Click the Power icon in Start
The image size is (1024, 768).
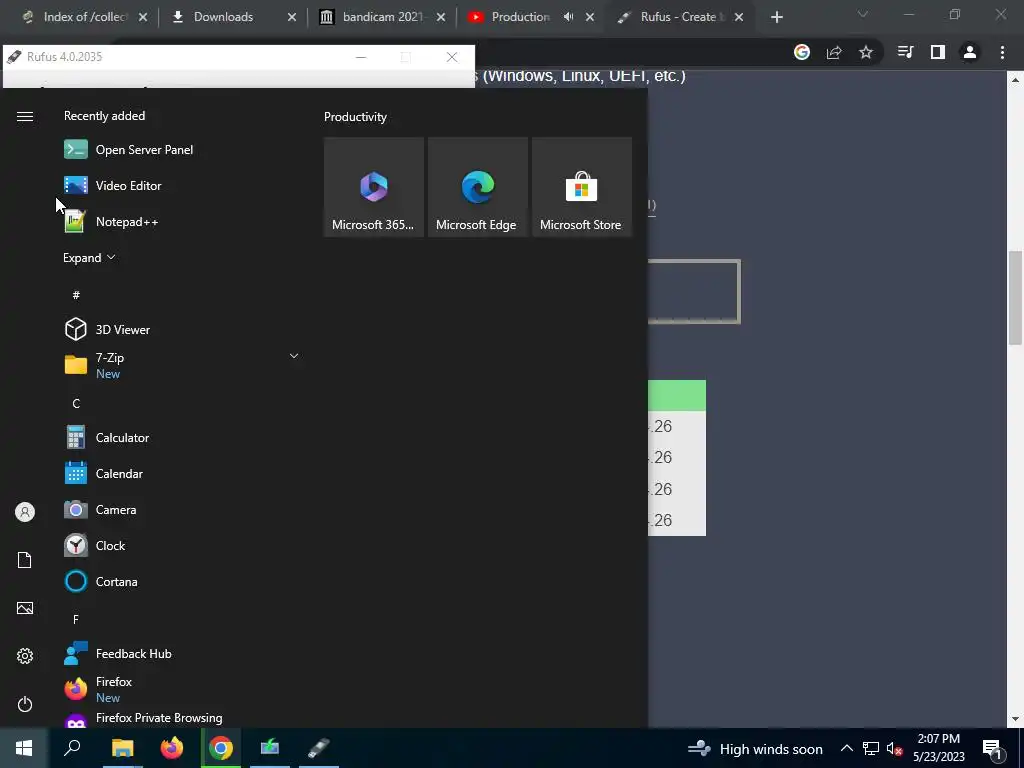(25, 704)
